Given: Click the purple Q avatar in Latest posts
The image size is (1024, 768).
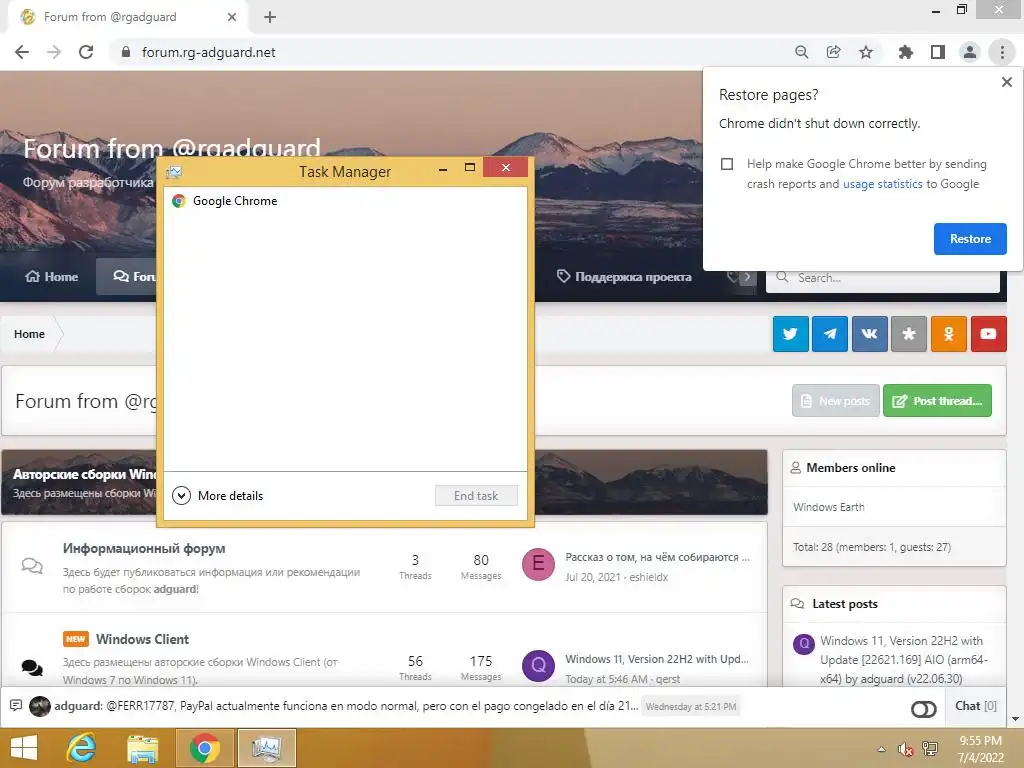Looking at the screenshot, I should point(803,644).
